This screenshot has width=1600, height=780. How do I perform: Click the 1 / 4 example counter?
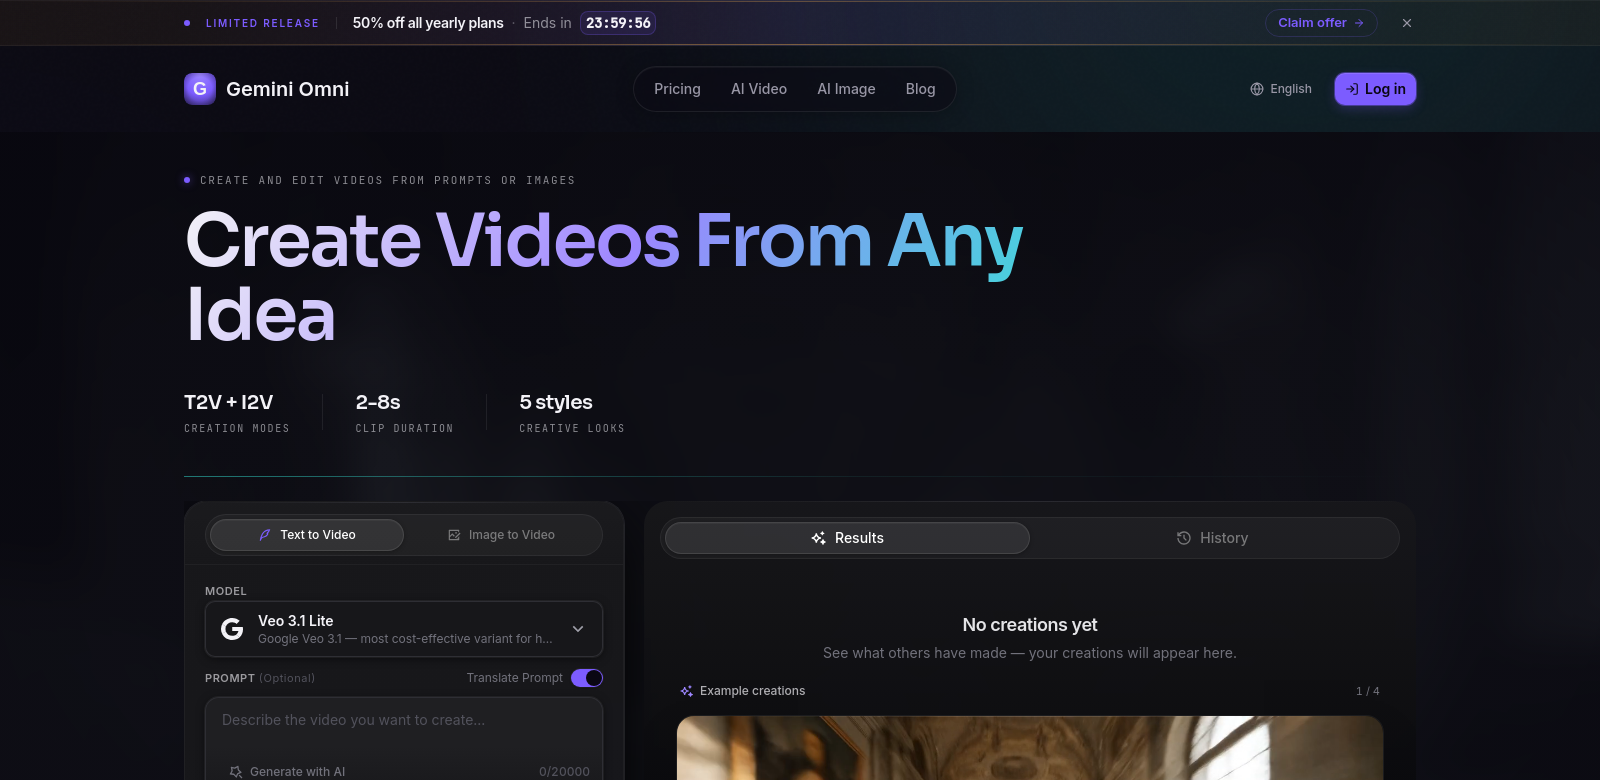pos(1368,691)
